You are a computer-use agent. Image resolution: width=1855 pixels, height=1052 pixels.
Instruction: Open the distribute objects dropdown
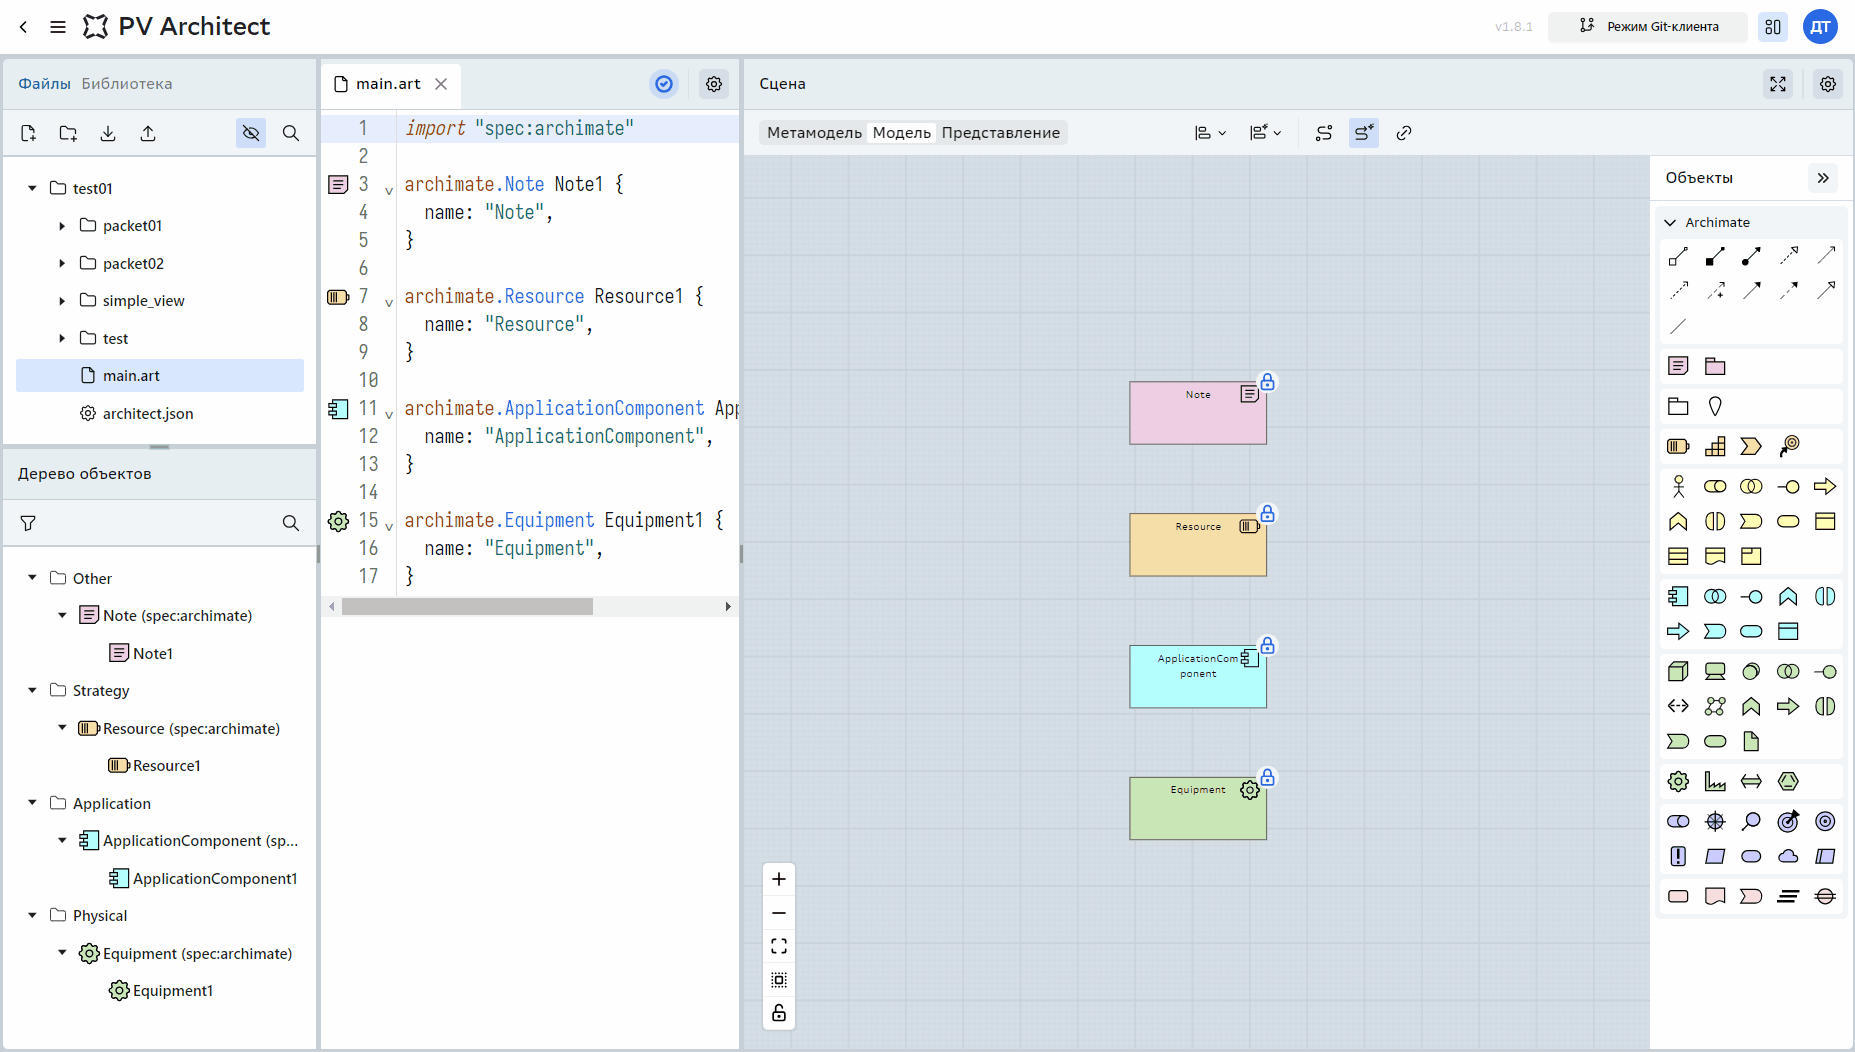click(x=1265, y=133)
